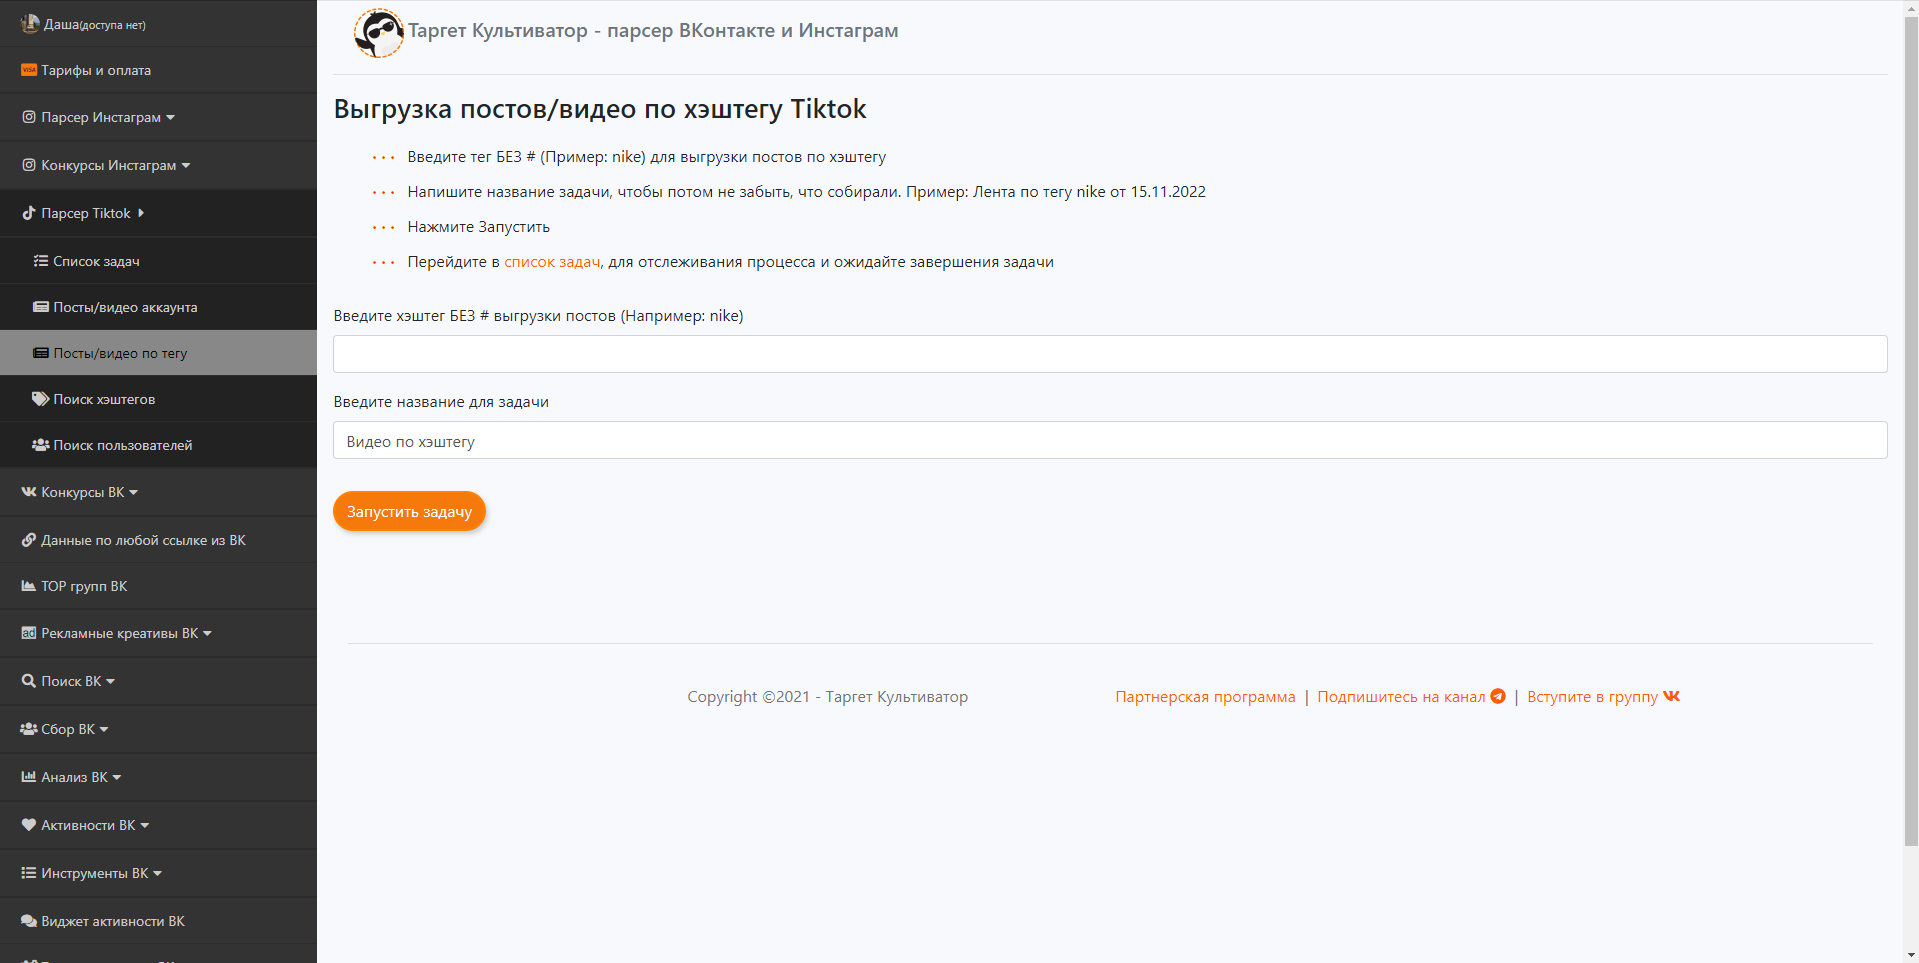This screenshot has width=1919, height=963.
Task: Click the heart icon beside Активности ВК
Action: coord(29,825)
